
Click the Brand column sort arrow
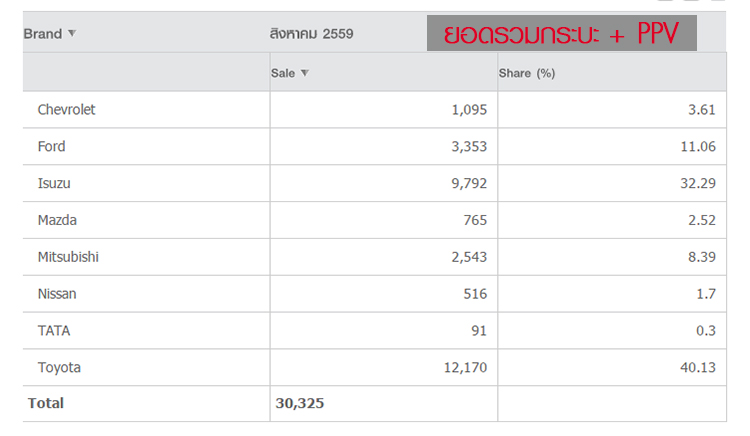(x=72, y=34)
